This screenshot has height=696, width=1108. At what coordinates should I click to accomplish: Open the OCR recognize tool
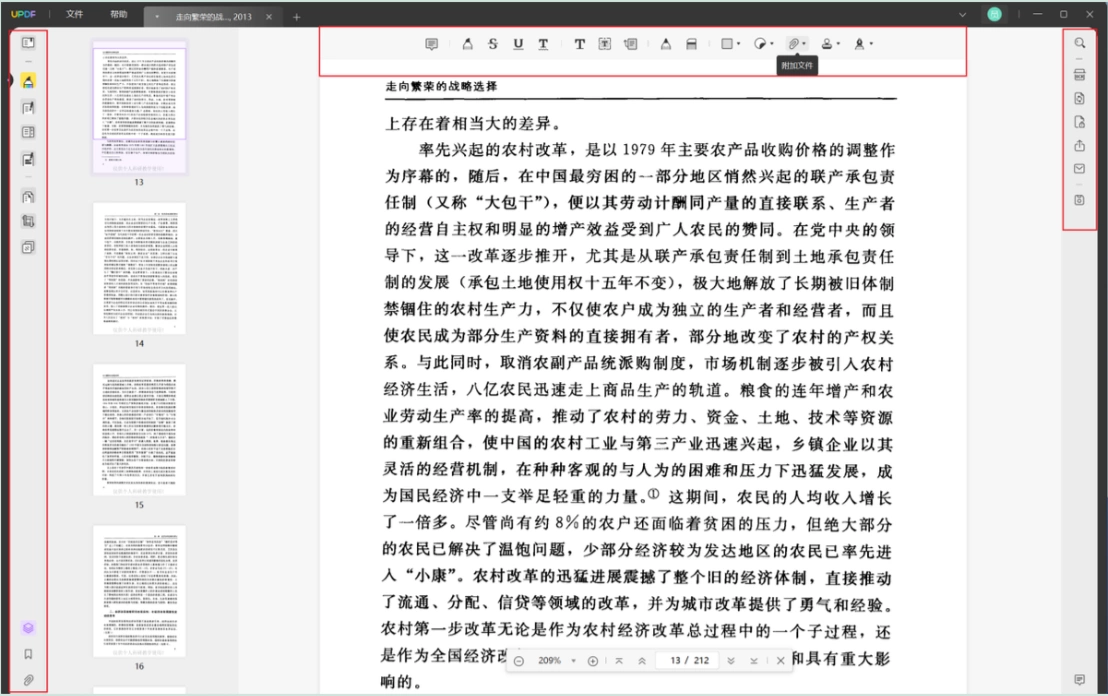click(1080, 75)
